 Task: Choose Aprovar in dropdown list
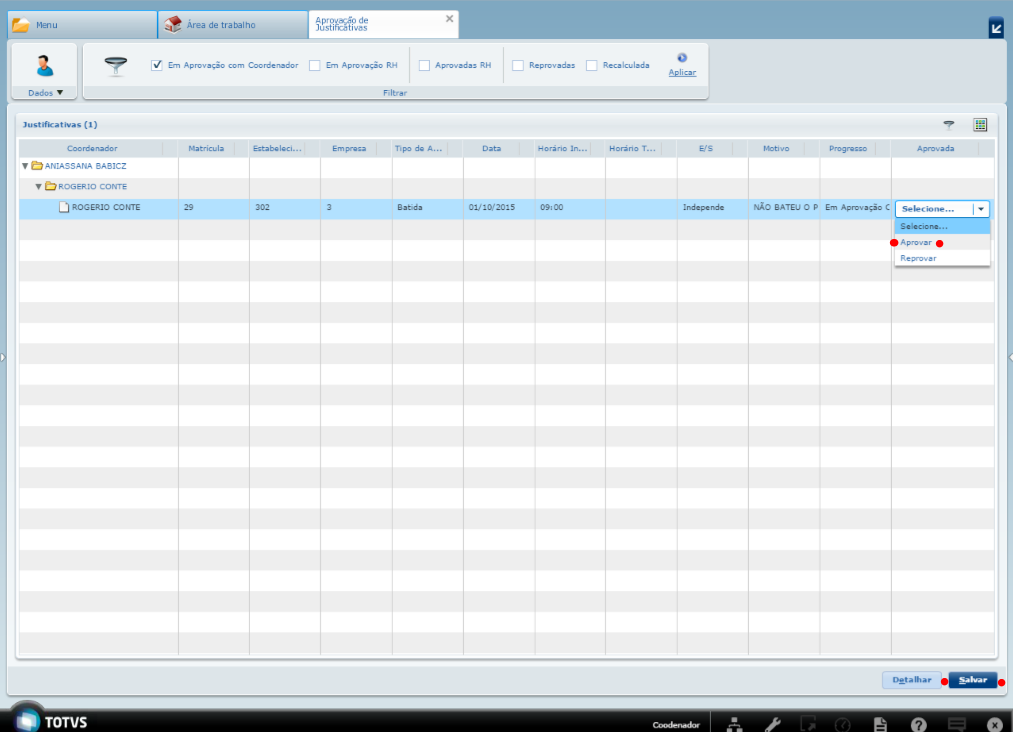[x=942, y=242]
